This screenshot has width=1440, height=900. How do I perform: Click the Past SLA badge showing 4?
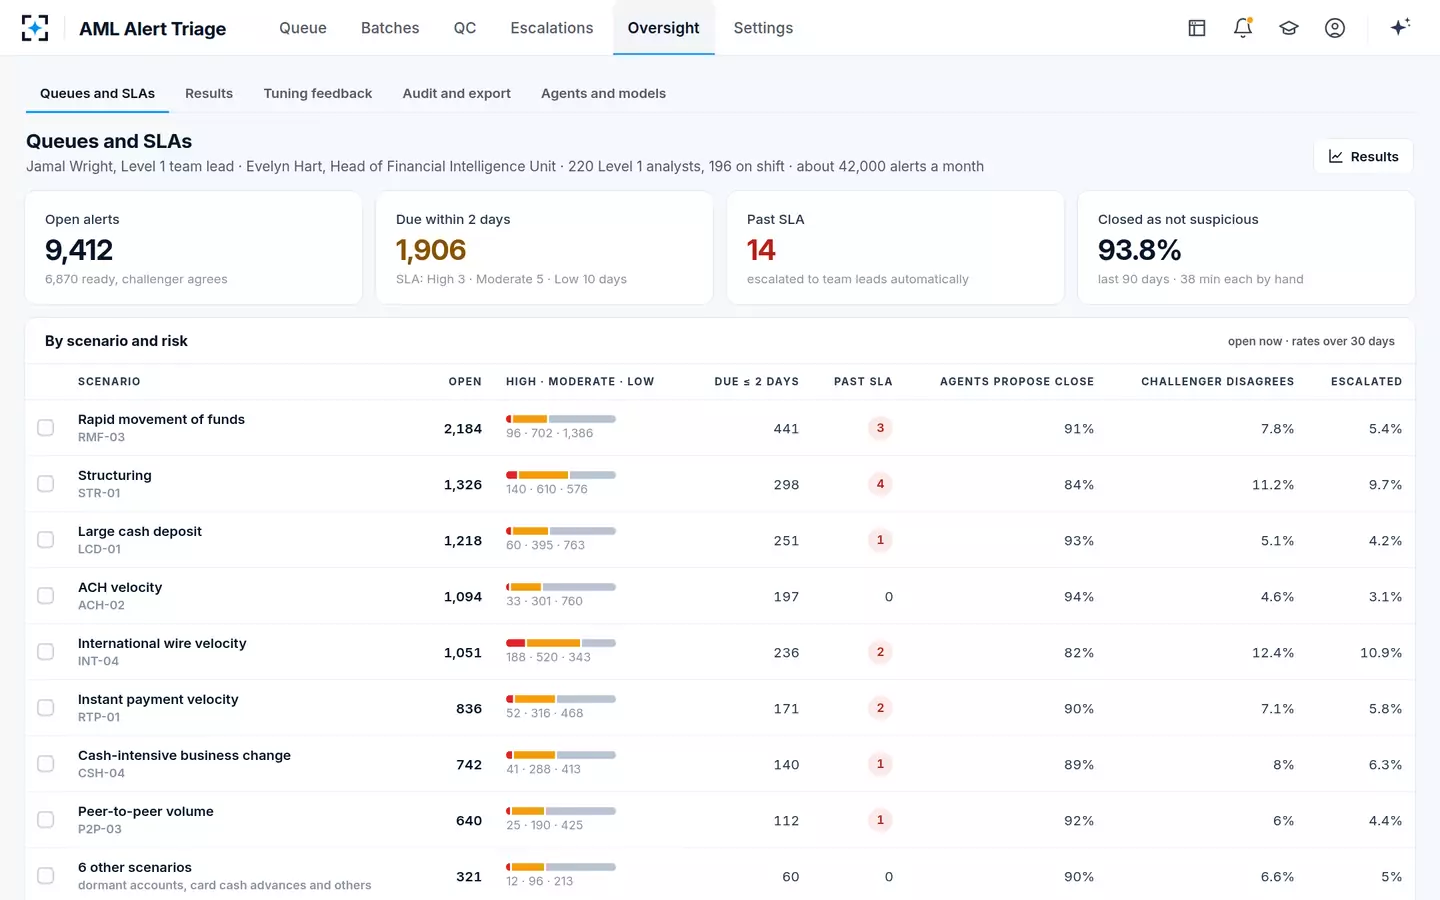coord(880,484)
